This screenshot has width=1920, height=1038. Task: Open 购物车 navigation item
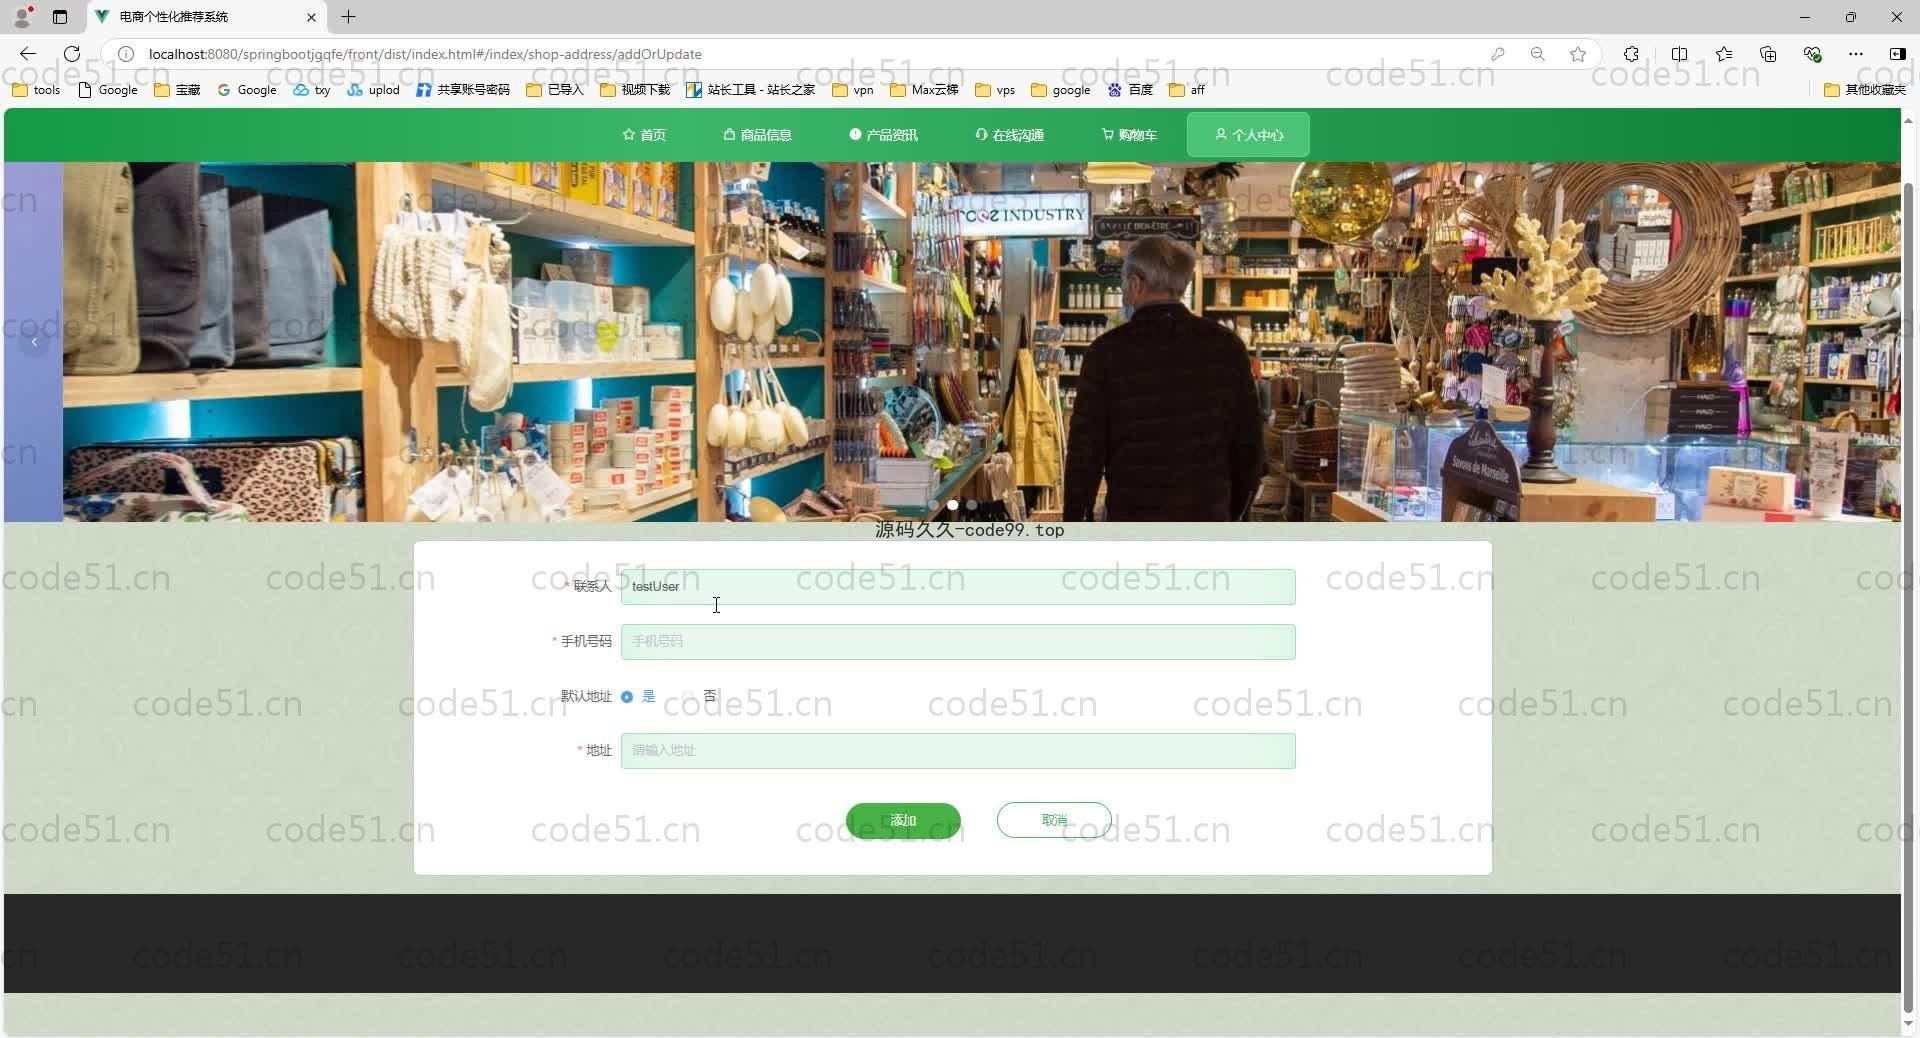click(1129, 135)
